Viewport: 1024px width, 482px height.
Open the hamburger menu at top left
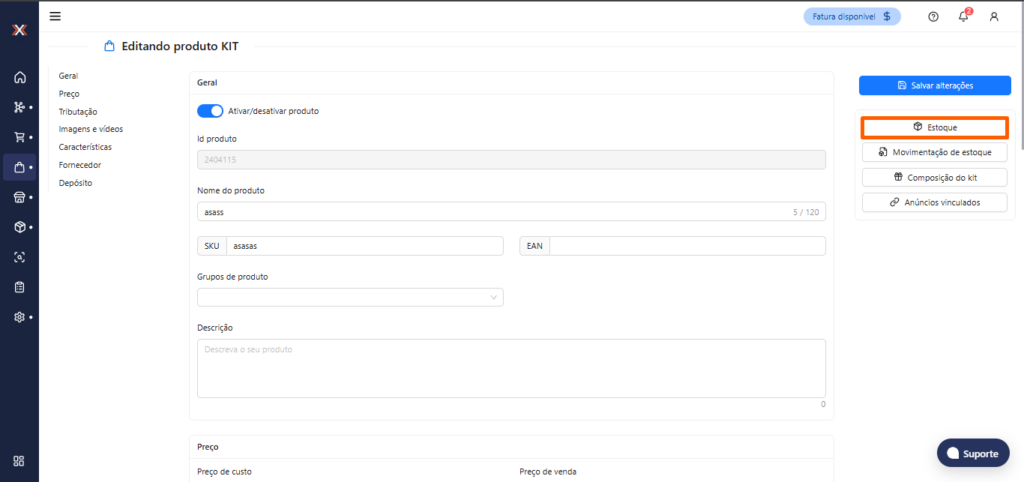(x=55, y=16)
